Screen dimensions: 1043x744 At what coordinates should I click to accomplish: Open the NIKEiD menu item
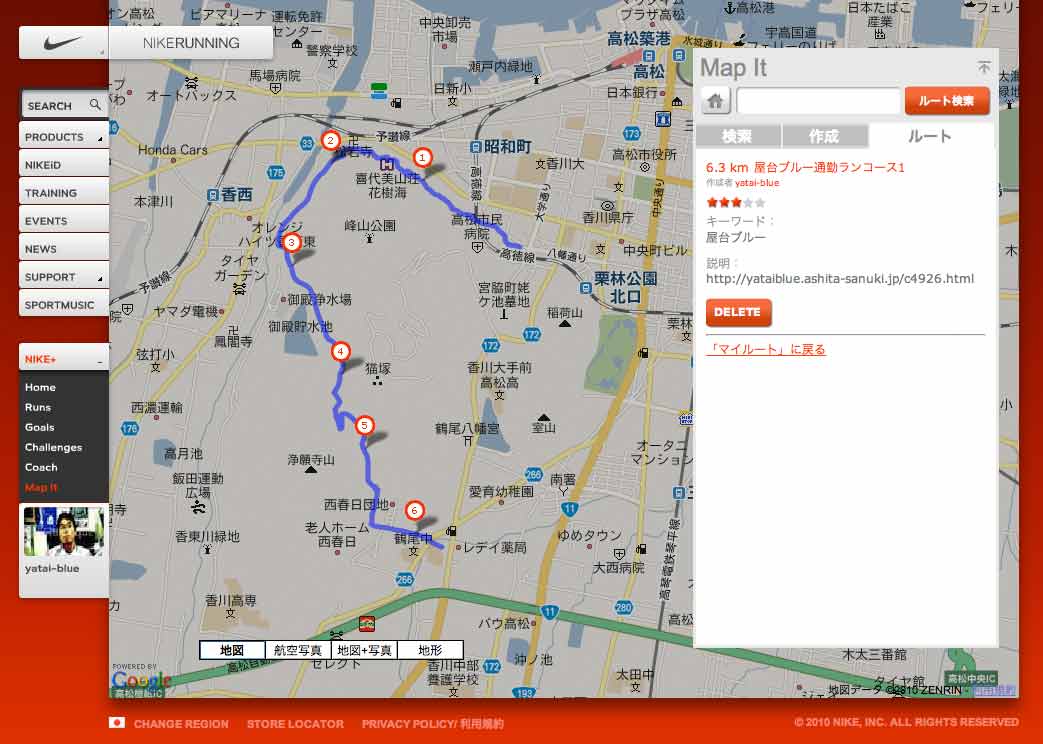coord(64,164)
